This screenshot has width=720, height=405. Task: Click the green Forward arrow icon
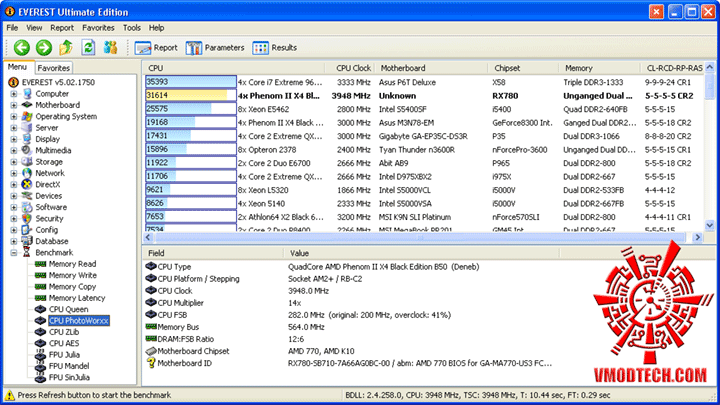[44, 47]
